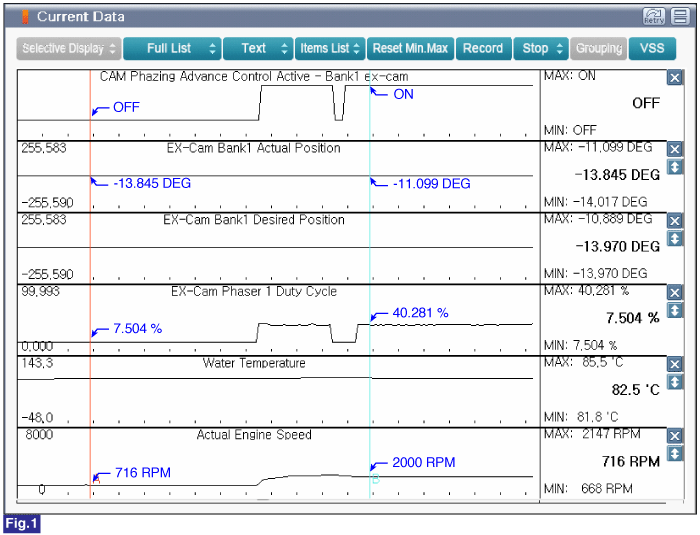Screen dimensions: 700x535
Task: Click the MIN: -14.017 DEG value
Action: [596, 202]
